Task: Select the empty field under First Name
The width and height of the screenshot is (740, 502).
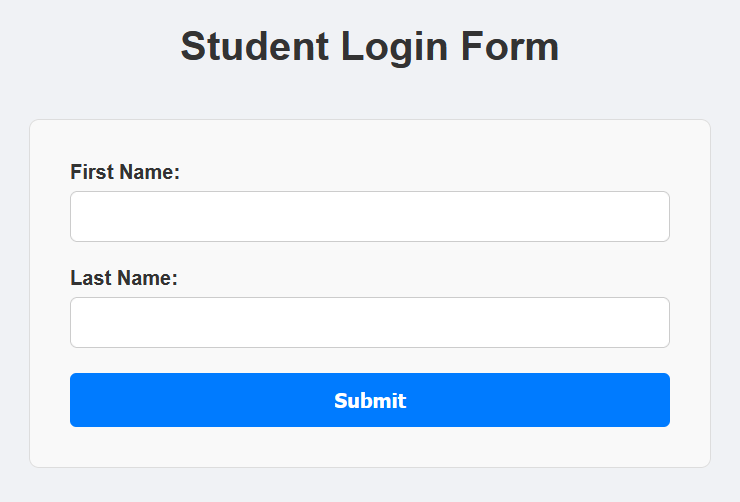Action: pos(369,216)
